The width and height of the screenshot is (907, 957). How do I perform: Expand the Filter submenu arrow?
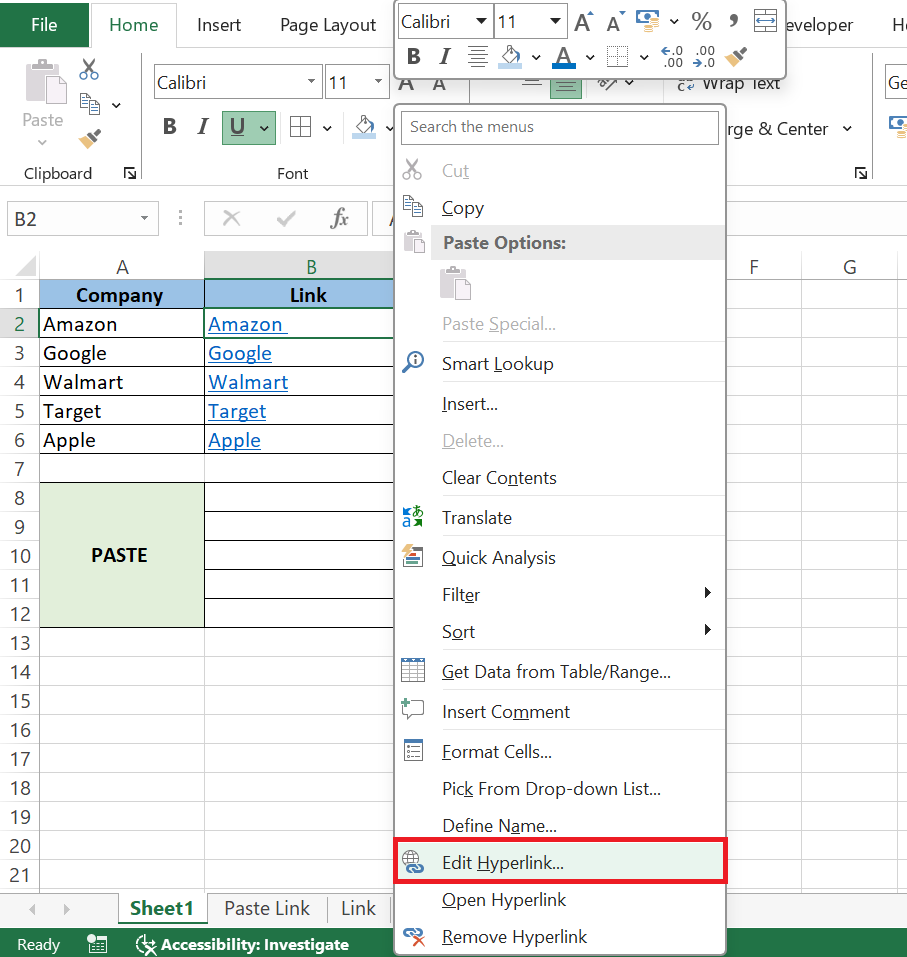[x=707, y=593]
